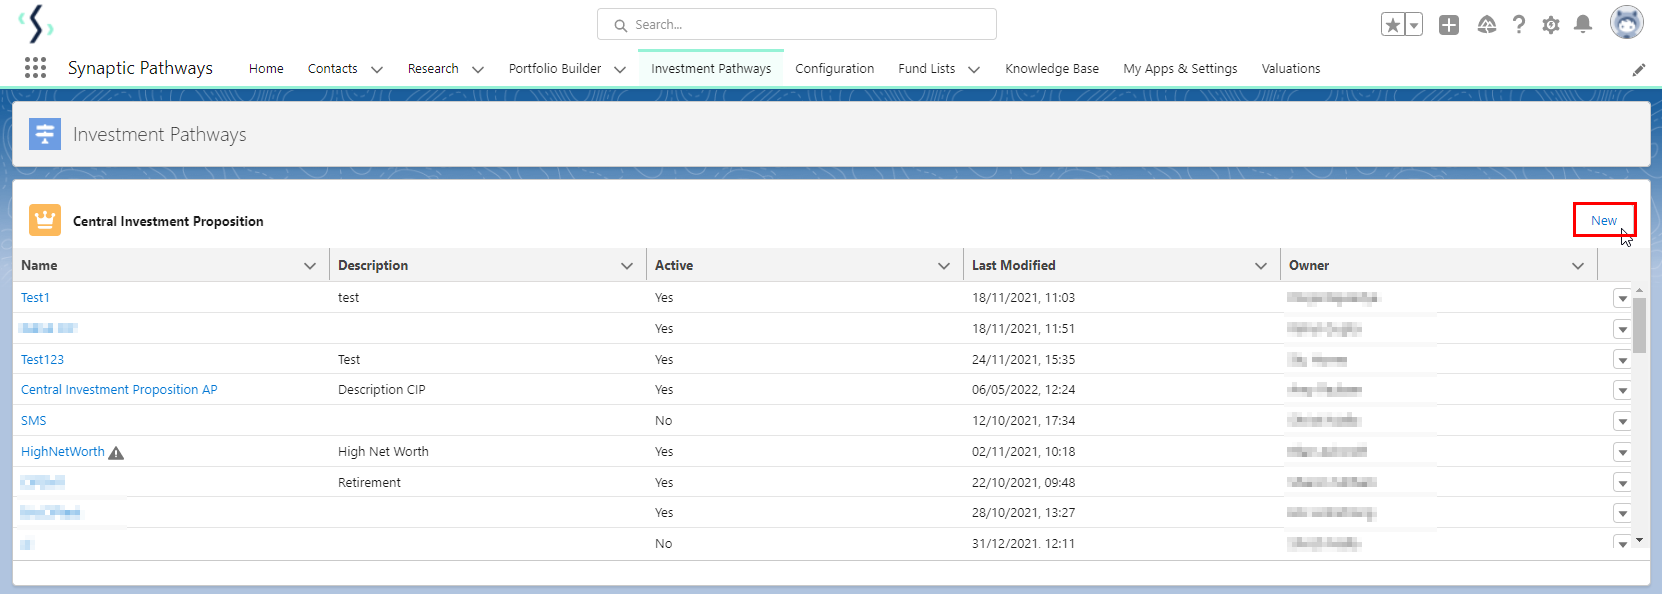Expand the Portfolio Builder dropdown chevron

[620, 69]
